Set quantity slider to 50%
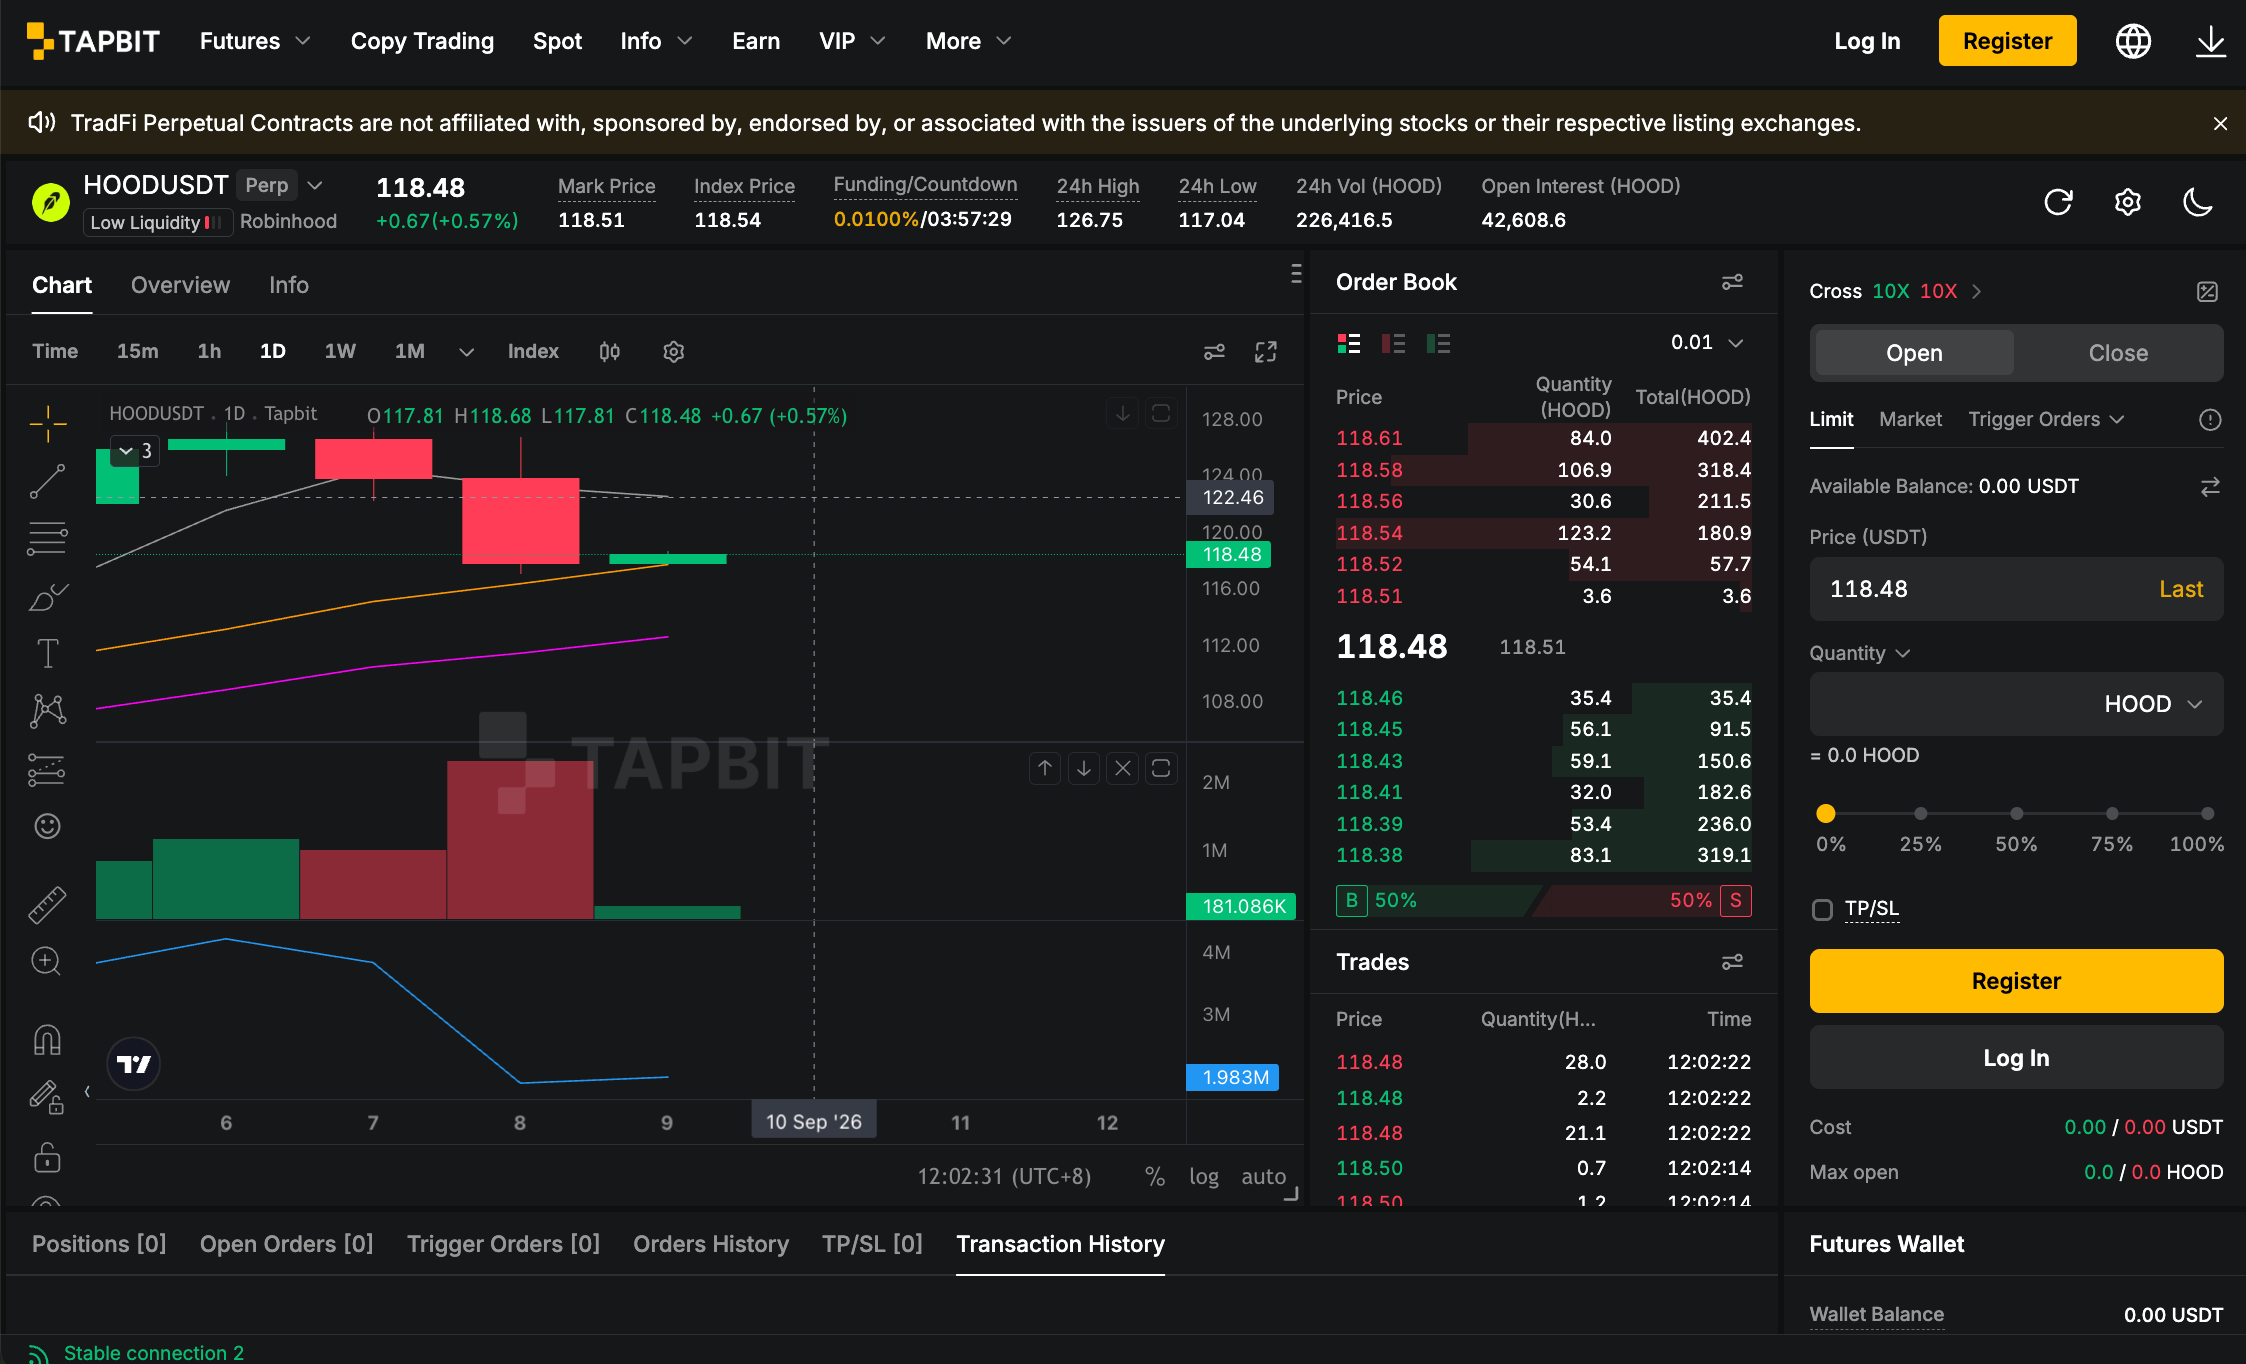The width and height of the screenshot is (2246, 1364). (2016, 814)
